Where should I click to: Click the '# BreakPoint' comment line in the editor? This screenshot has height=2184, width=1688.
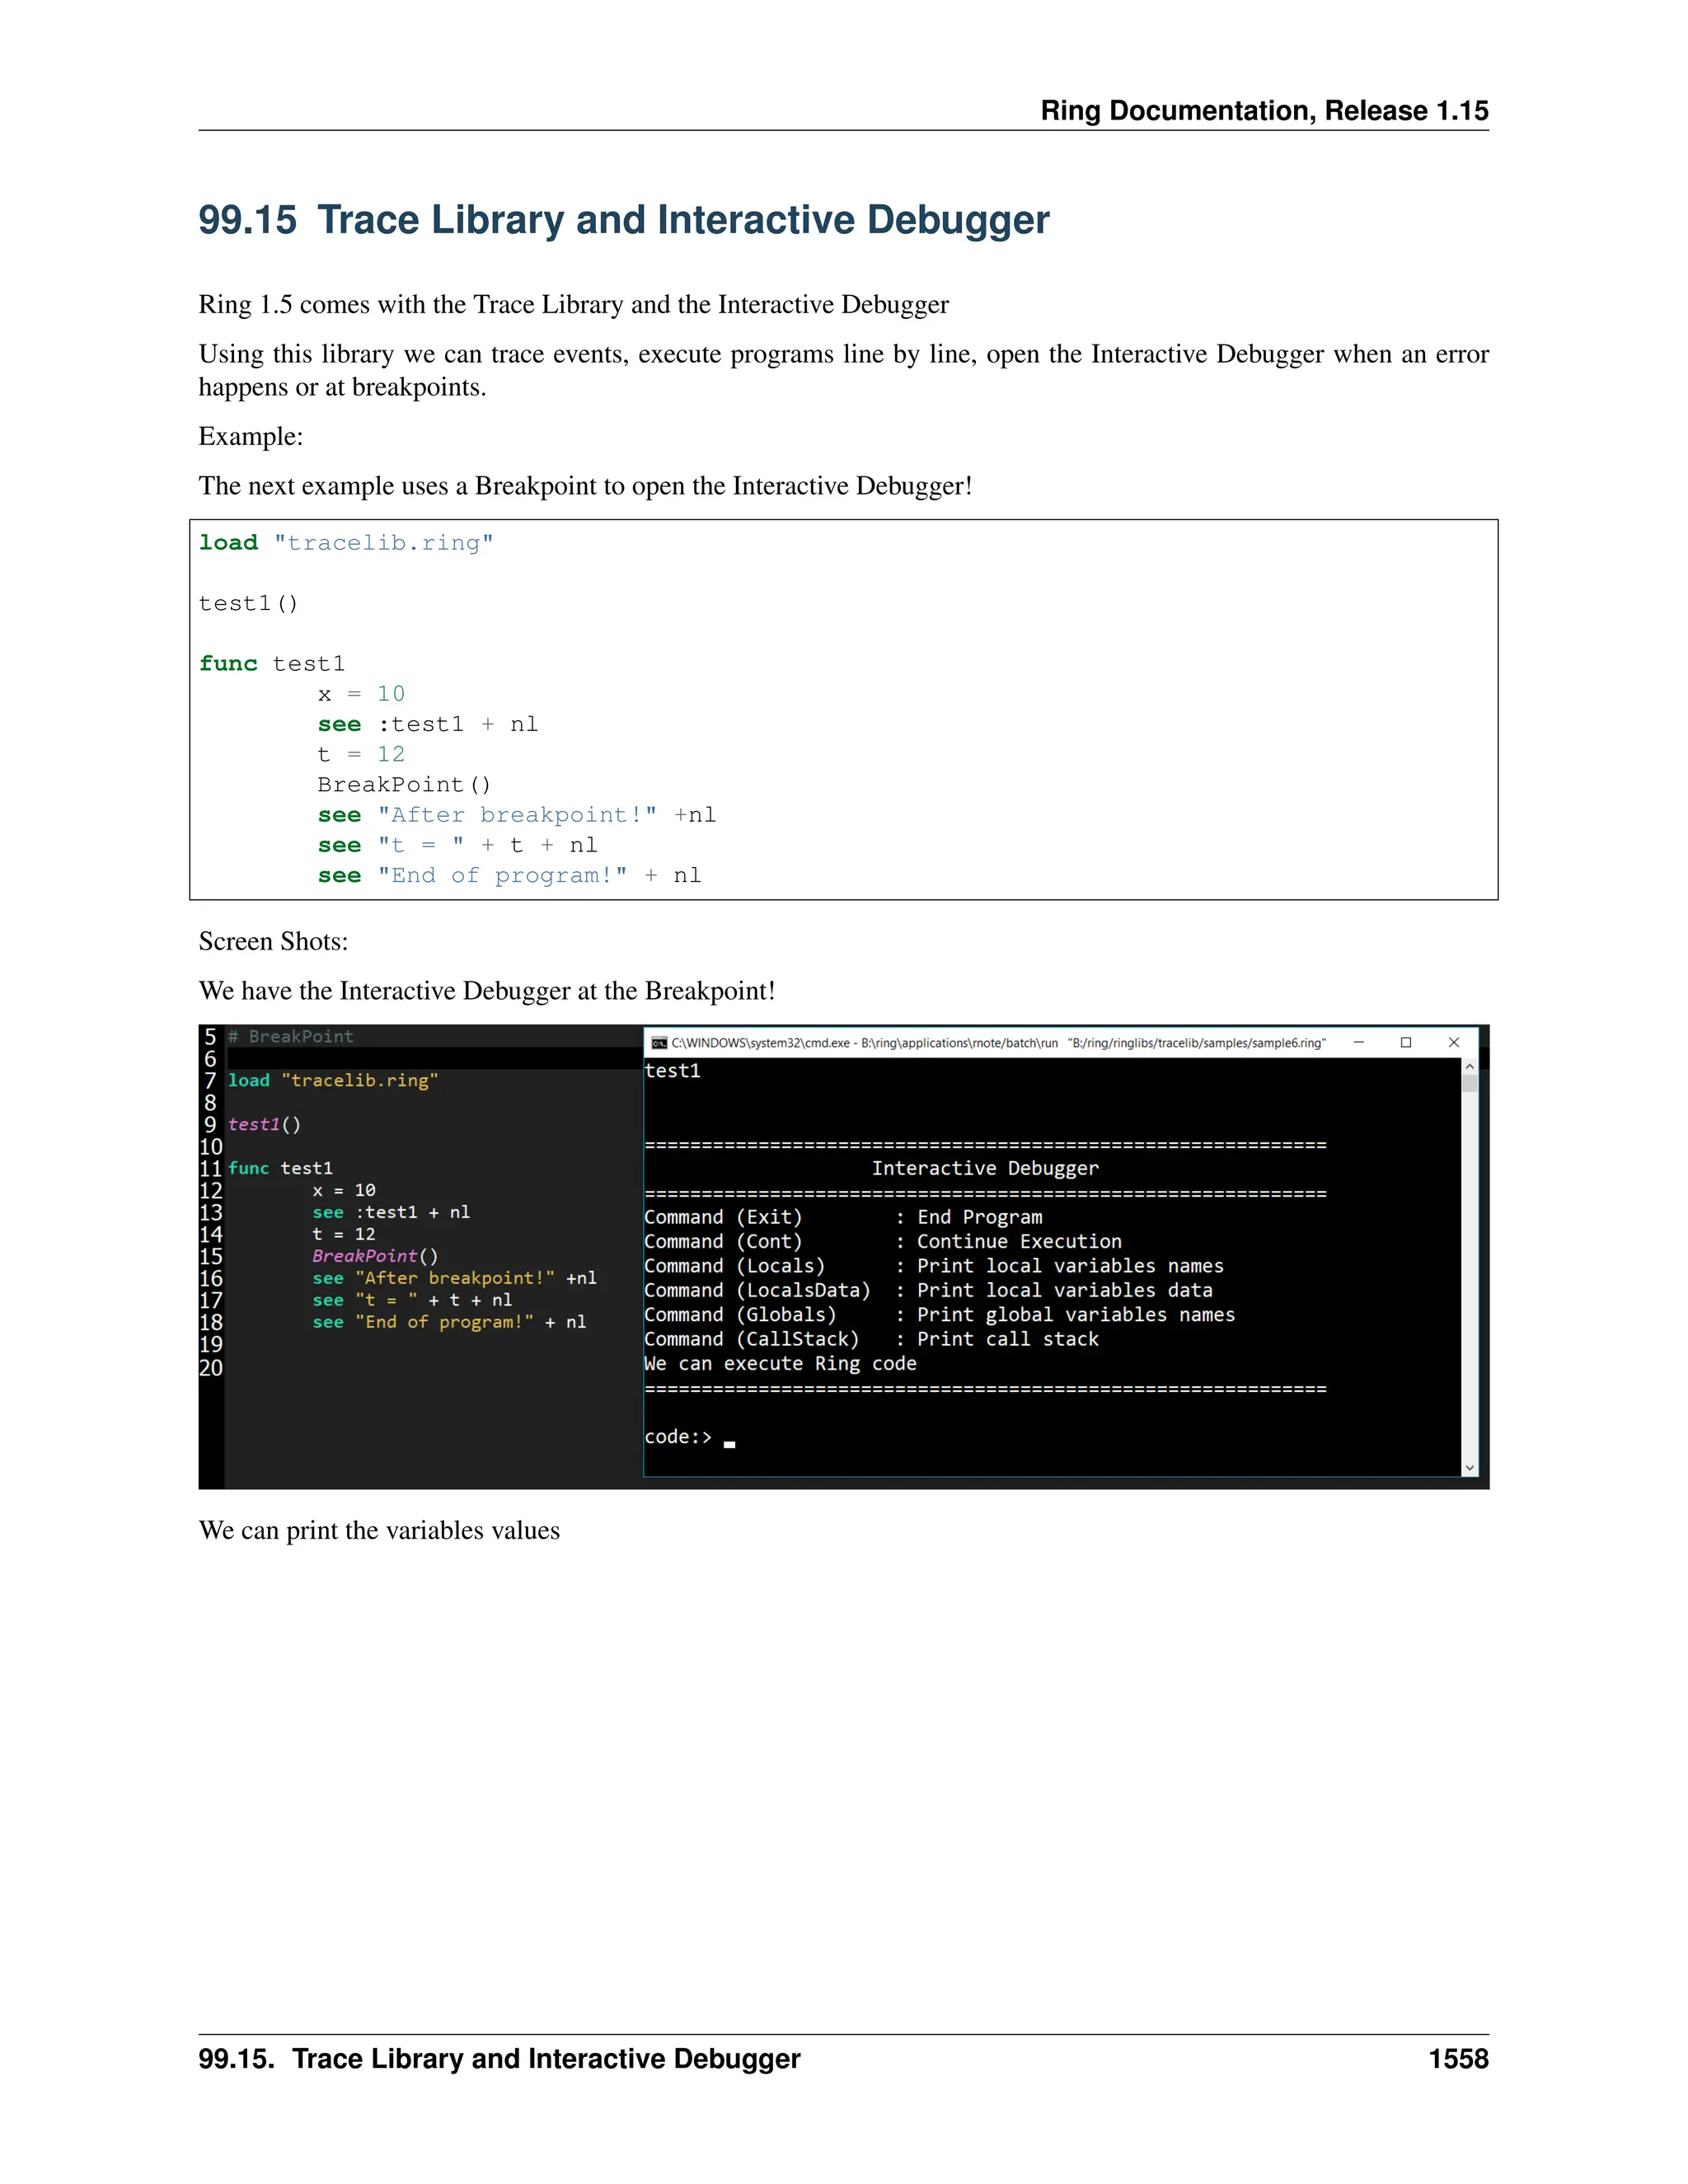click(x=291, y=1037)
